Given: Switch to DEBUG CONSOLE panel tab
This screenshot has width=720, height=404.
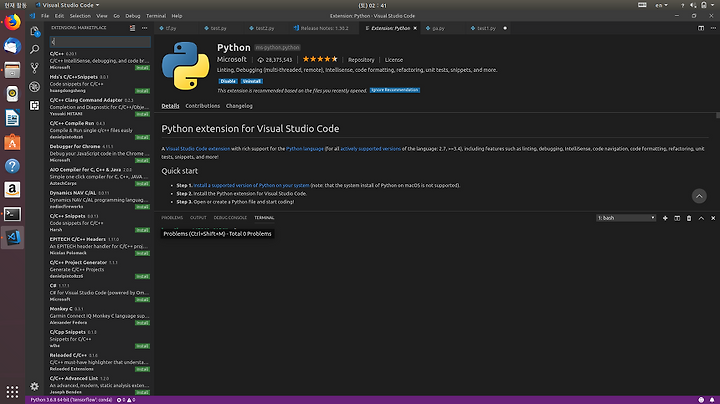Looking at the screenshot, I should tap(230, 218).
